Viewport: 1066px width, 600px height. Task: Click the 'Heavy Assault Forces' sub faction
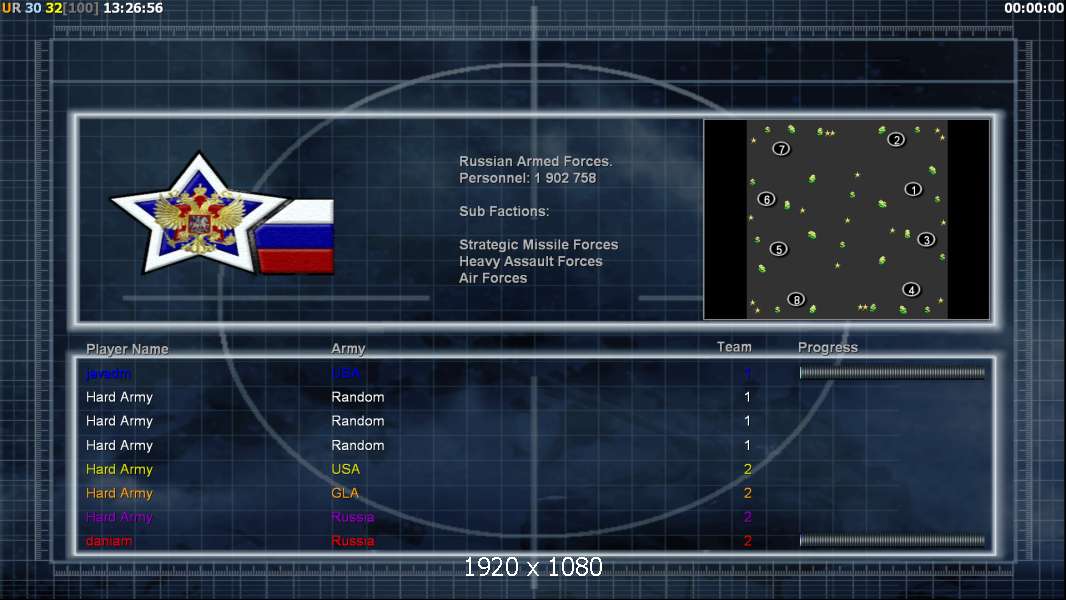(530, 262)
